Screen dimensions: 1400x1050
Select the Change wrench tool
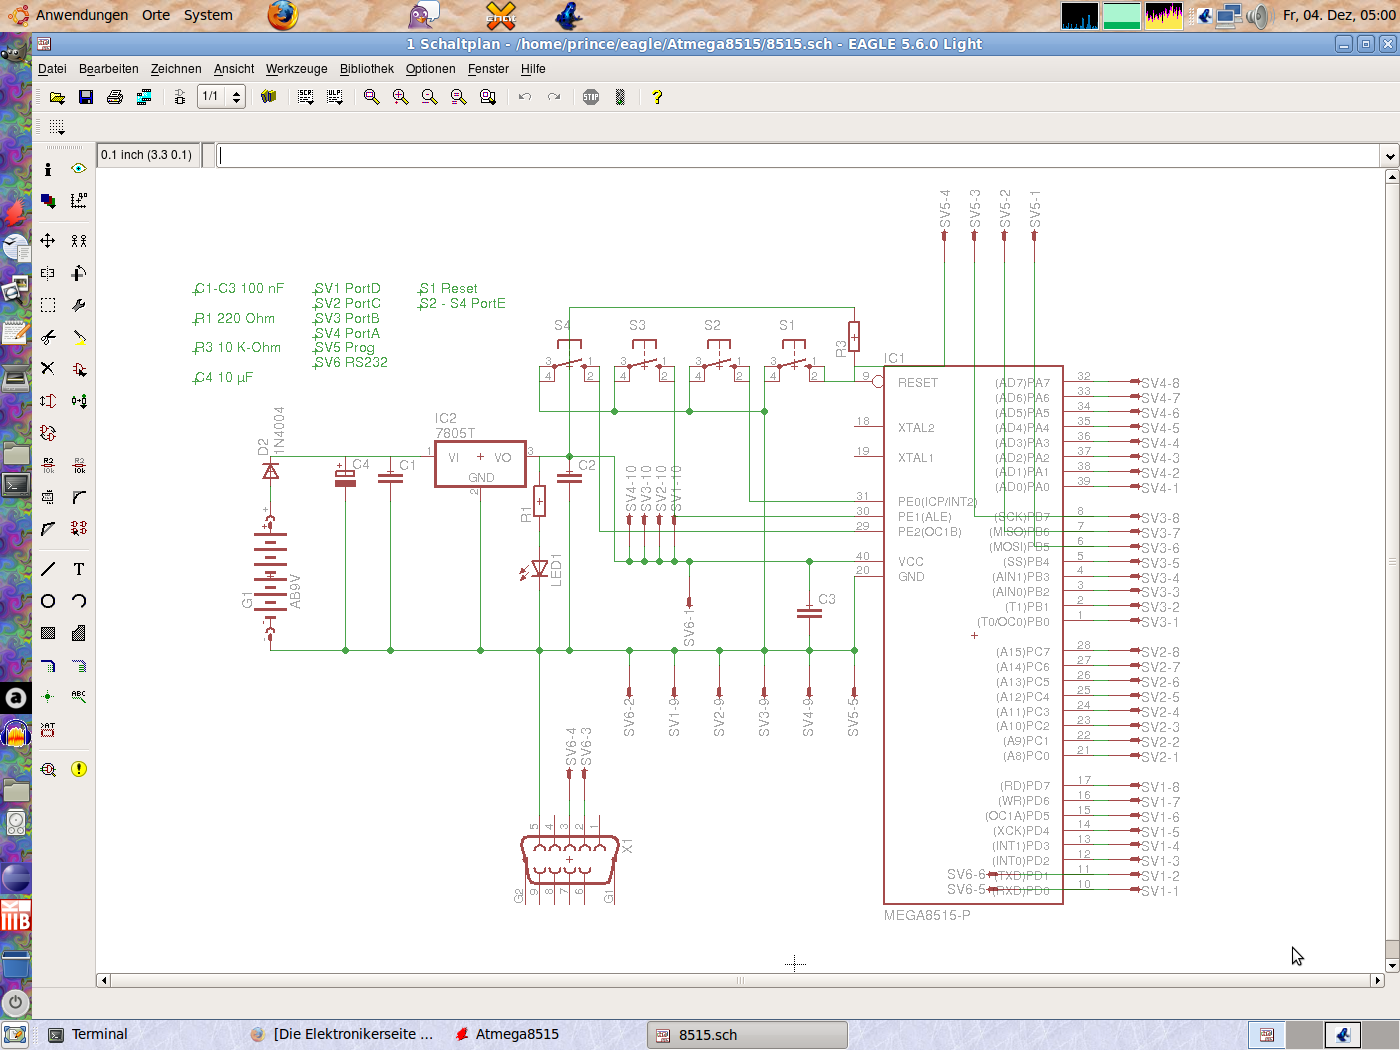click(79, 305)
